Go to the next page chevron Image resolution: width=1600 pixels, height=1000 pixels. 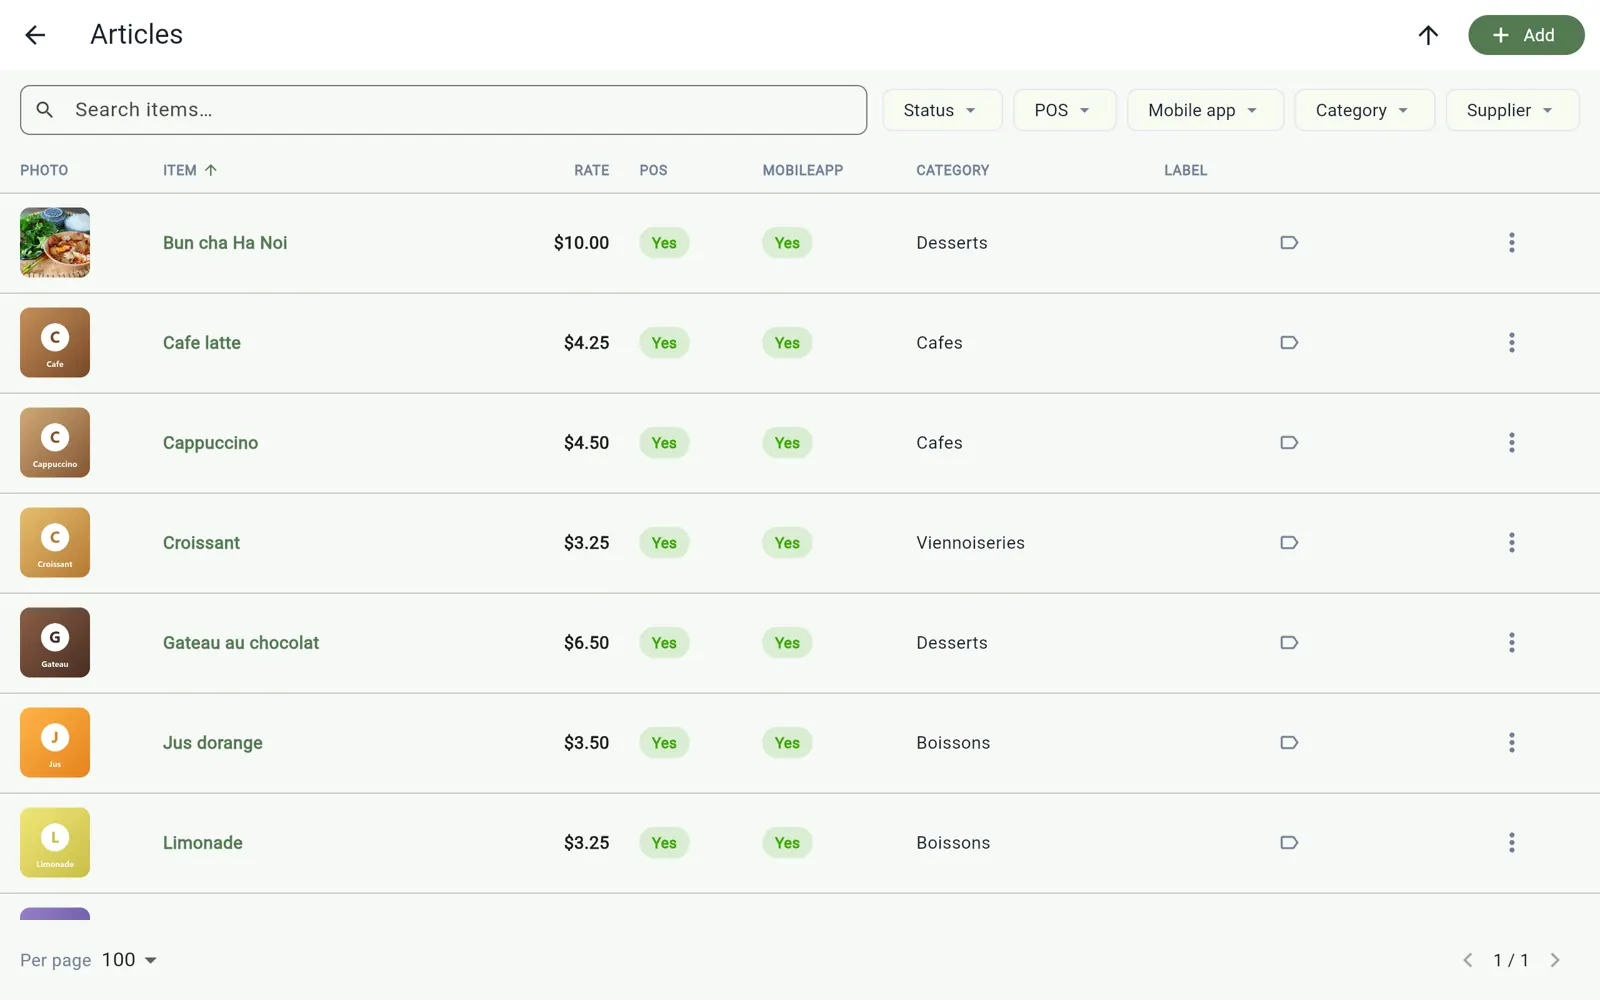tap(1555, 960)
